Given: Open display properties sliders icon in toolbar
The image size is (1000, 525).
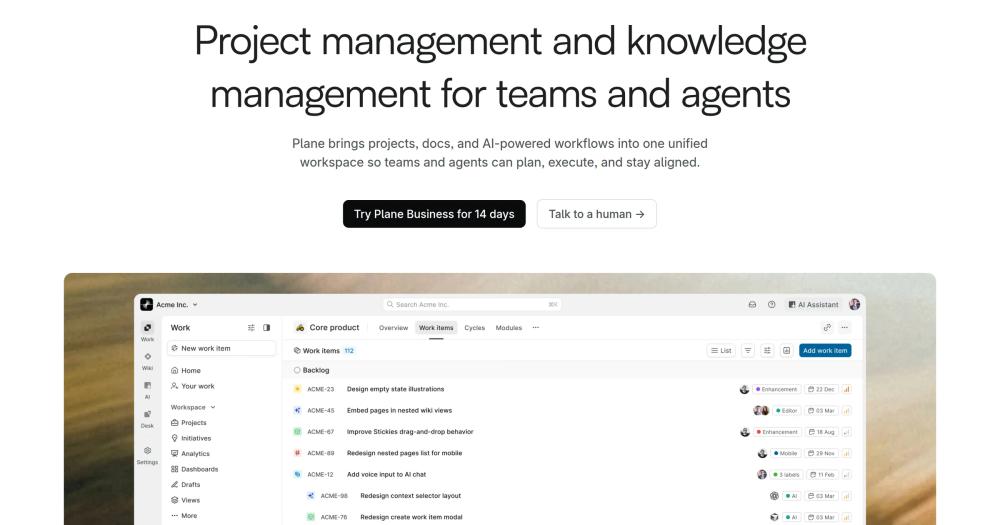Looking at the screenshot, I should click(x=767, y=350).
